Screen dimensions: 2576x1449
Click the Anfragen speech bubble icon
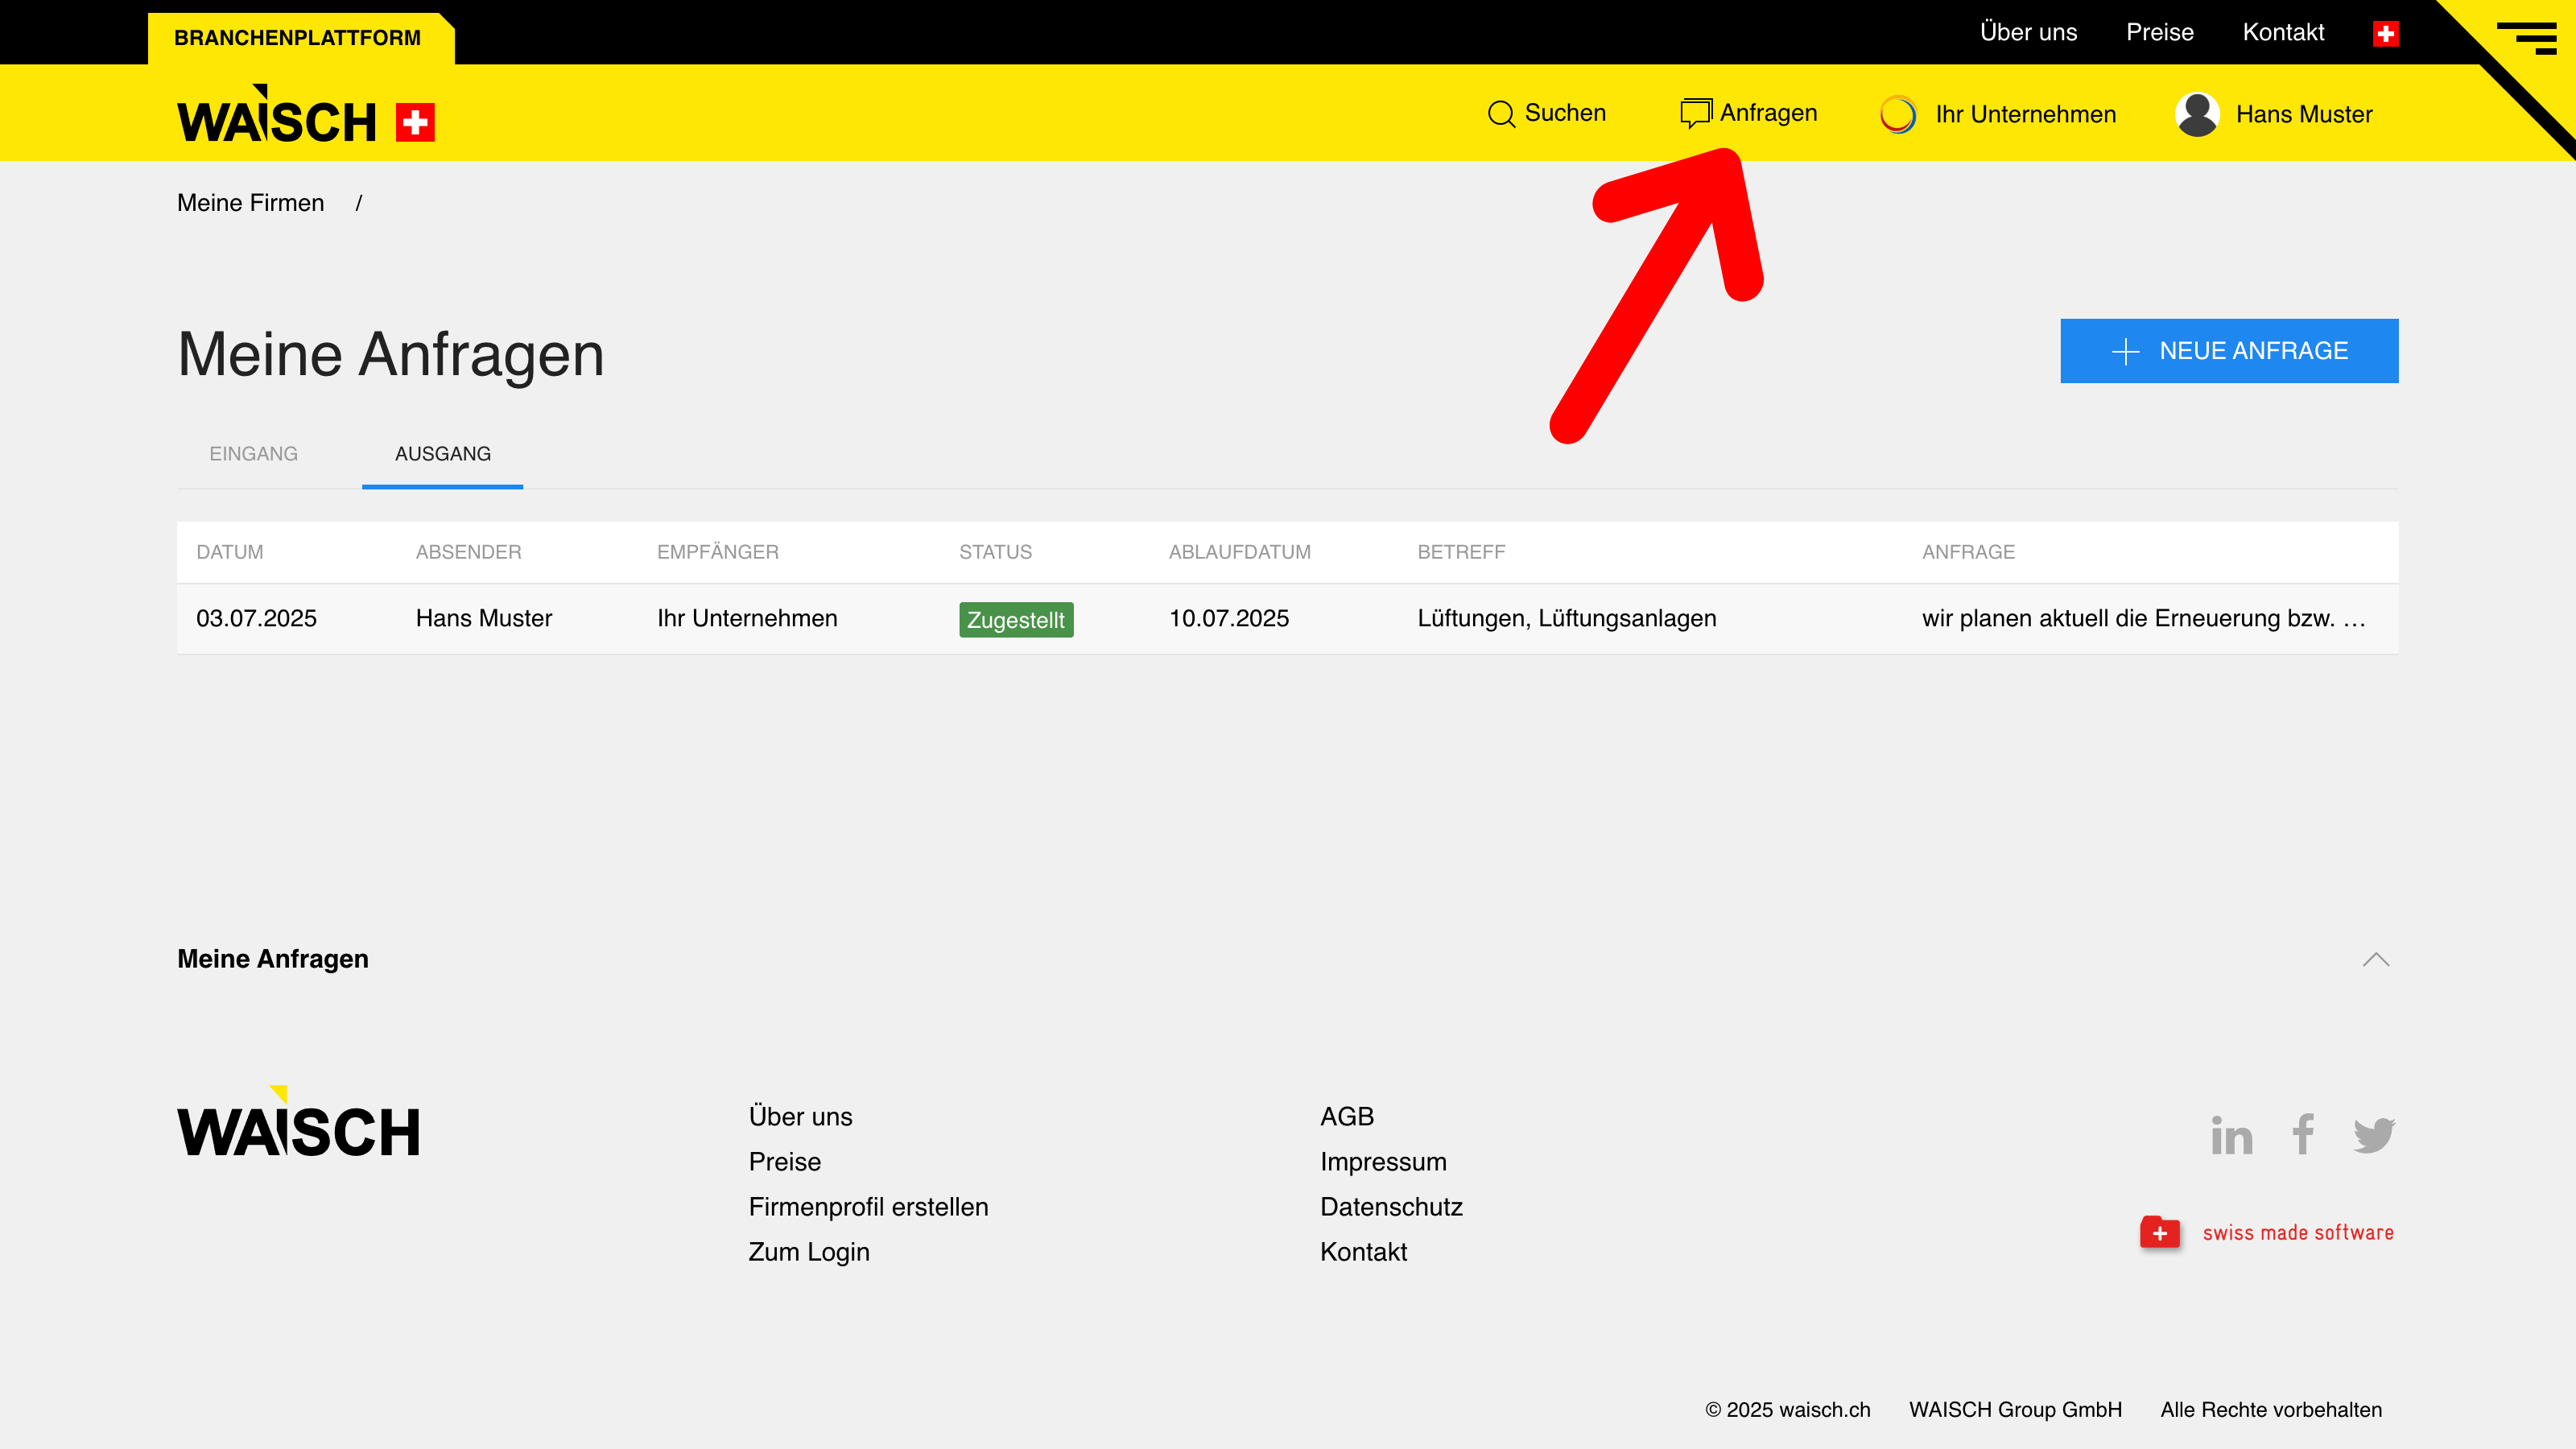tap(1696, 113)
